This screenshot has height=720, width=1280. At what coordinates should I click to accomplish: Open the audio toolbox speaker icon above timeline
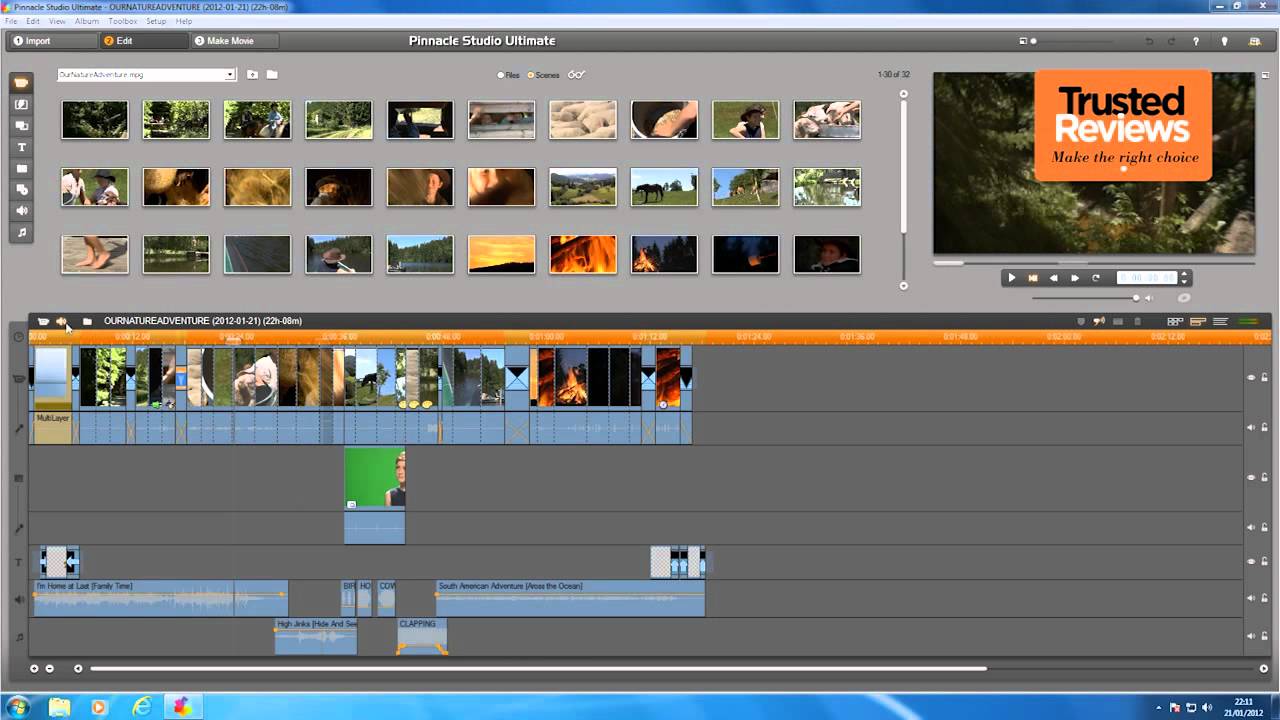pyautogui.click(x=62, y=321)
